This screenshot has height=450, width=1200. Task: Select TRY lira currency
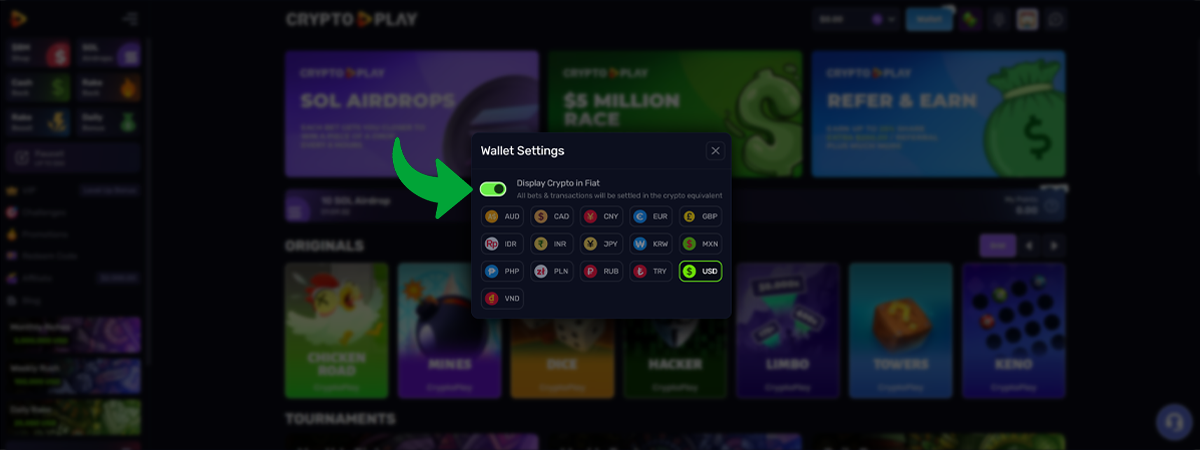coord(650,271)
